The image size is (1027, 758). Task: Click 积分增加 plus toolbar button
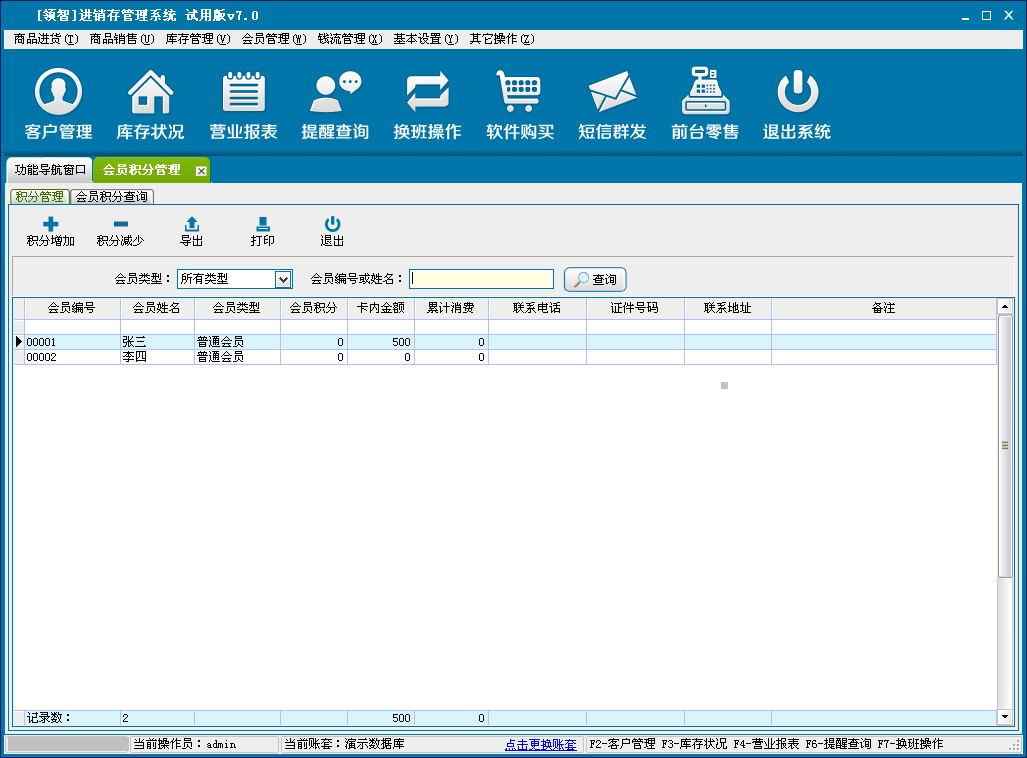coord(50,232)
